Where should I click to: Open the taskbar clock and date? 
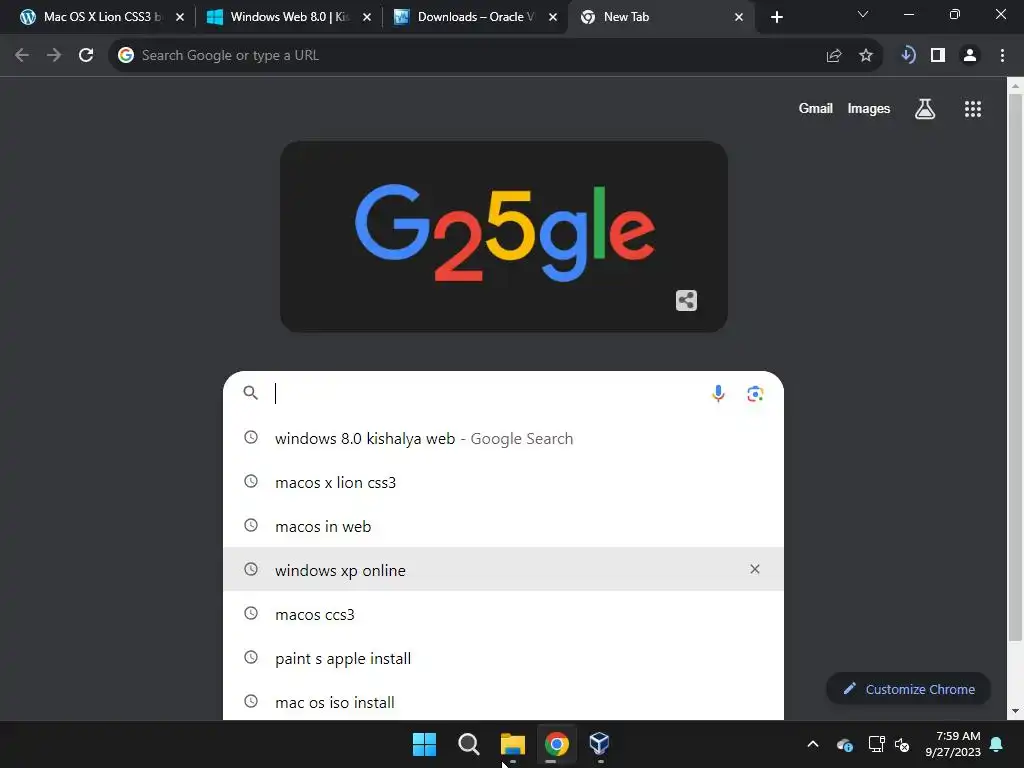[x=953, y=744]
